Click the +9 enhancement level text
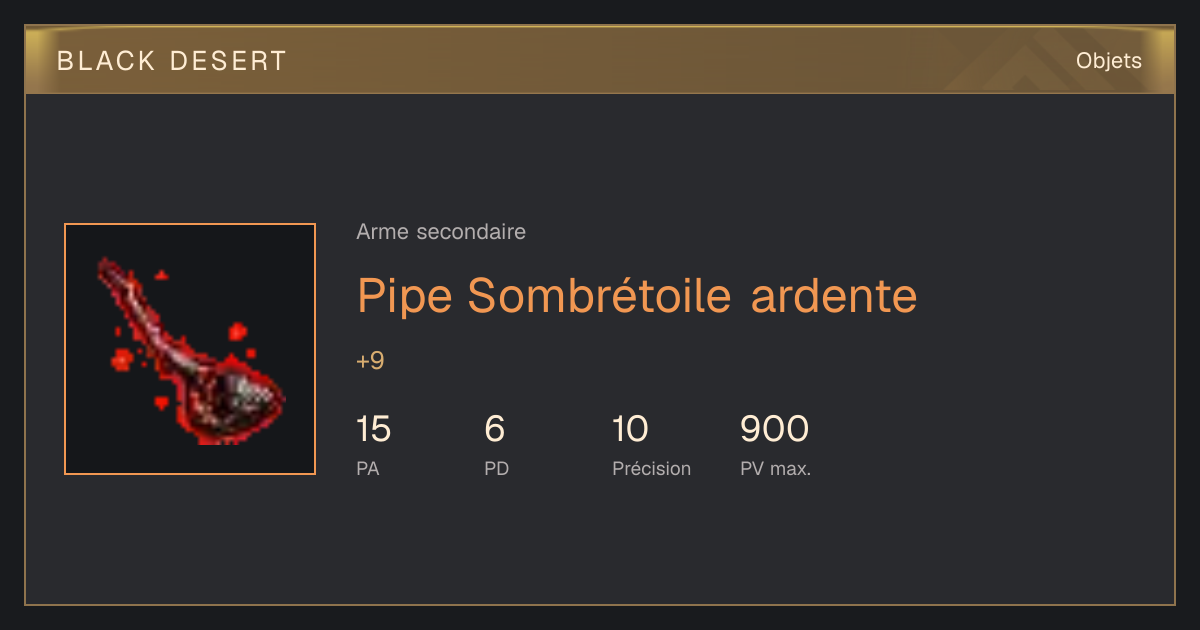1200x630 pixels. tap(370, 361)
